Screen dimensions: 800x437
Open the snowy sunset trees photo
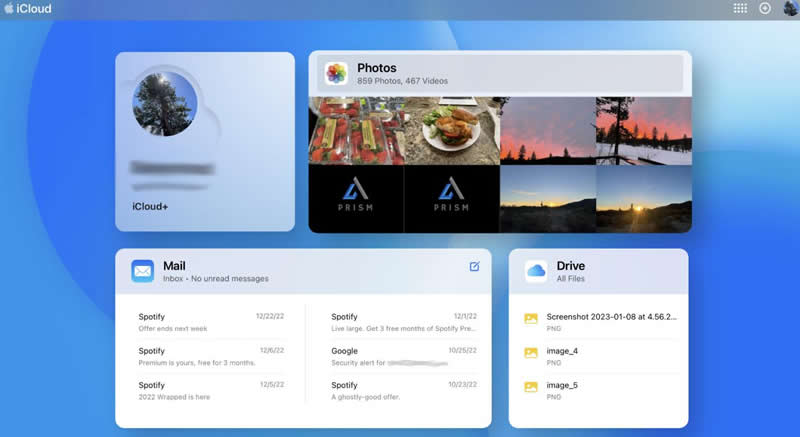[644, 131]
